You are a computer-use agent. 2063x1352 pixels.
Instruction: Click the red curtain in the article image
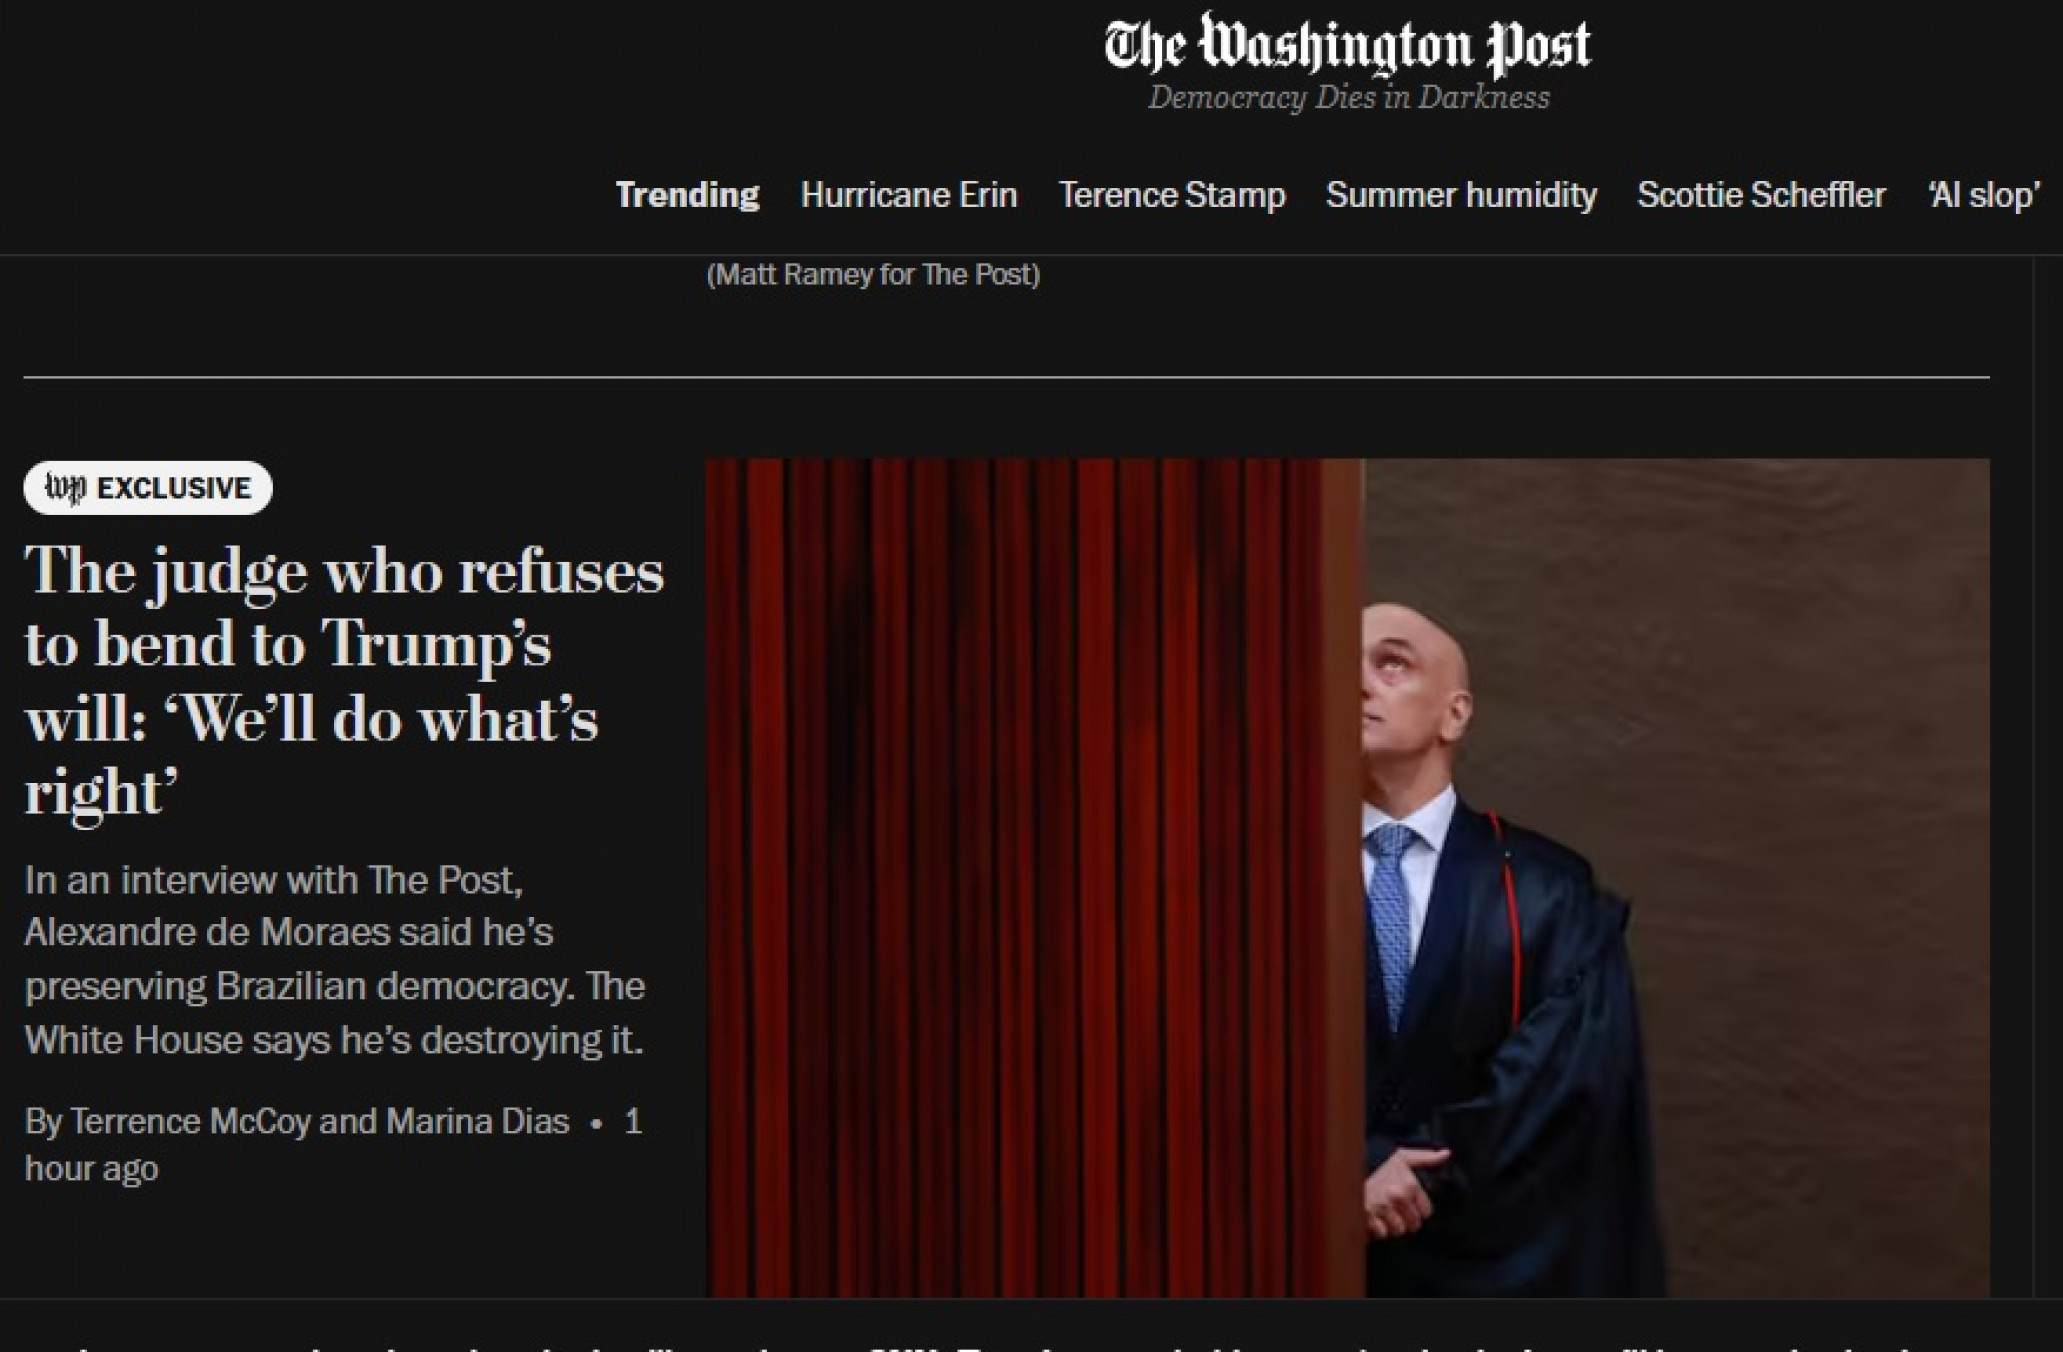click(x=1034, y=878)
